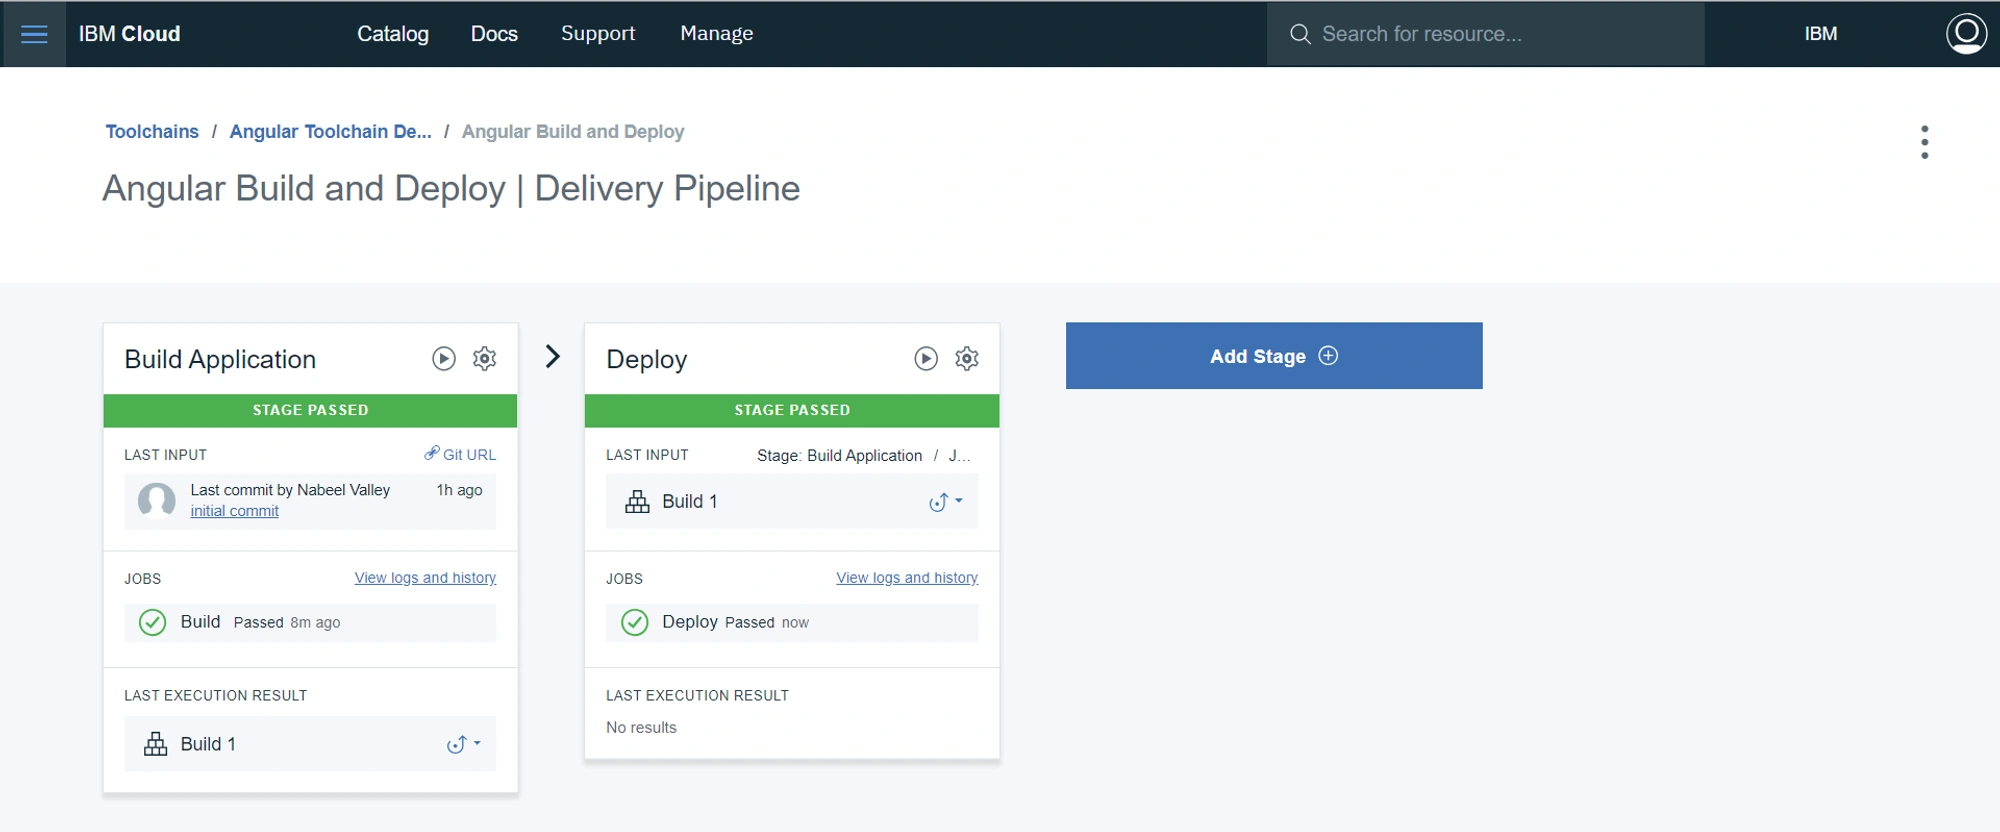This screenshot has width=2000, height=832.
Task: Open the Manage menu
Action: point(717,34)
